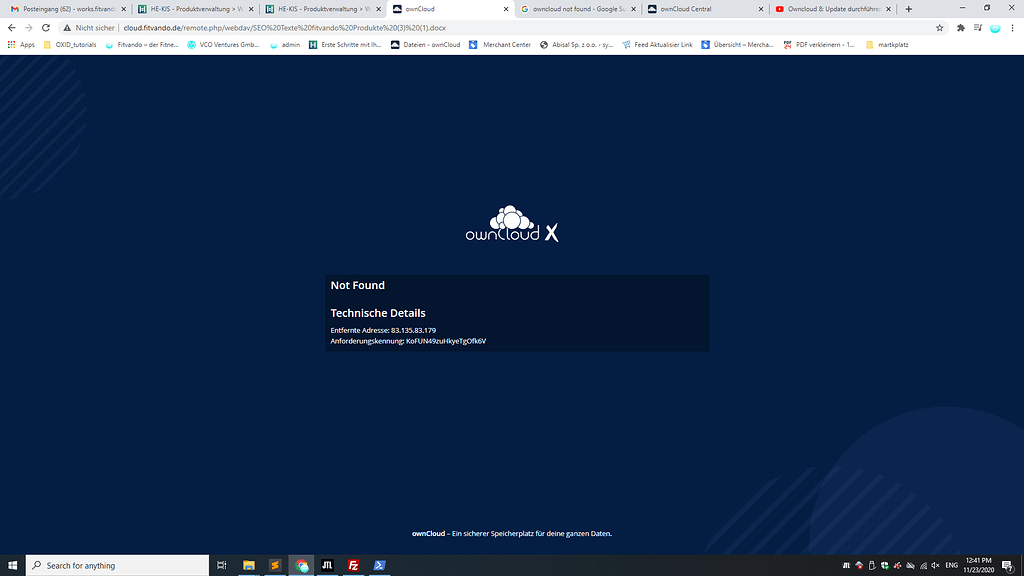Reload the page with the refresh icon
The image size is (1024, 576).
click(46, 28)
